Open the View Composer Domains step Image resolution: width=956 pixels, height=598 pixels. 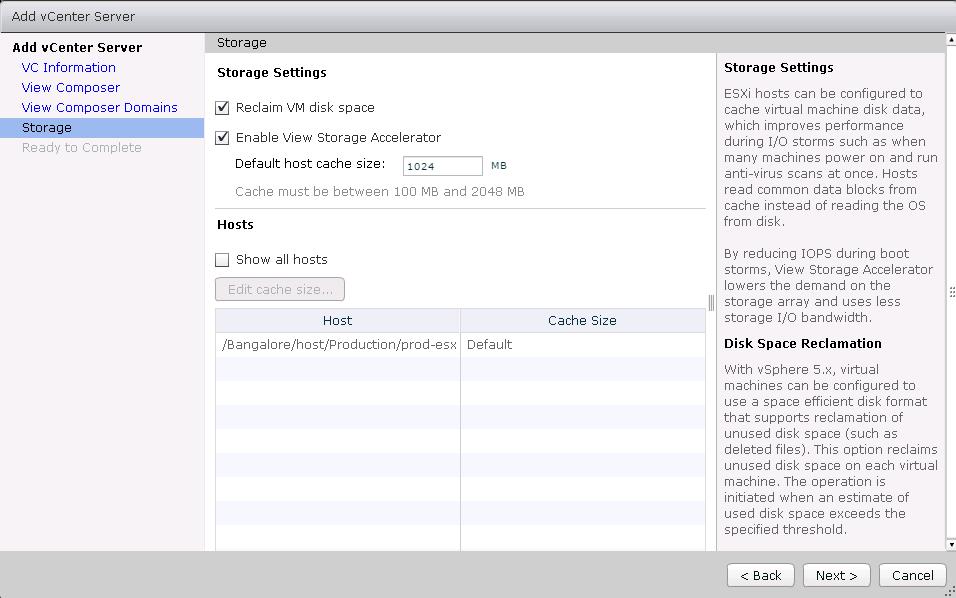100,108
